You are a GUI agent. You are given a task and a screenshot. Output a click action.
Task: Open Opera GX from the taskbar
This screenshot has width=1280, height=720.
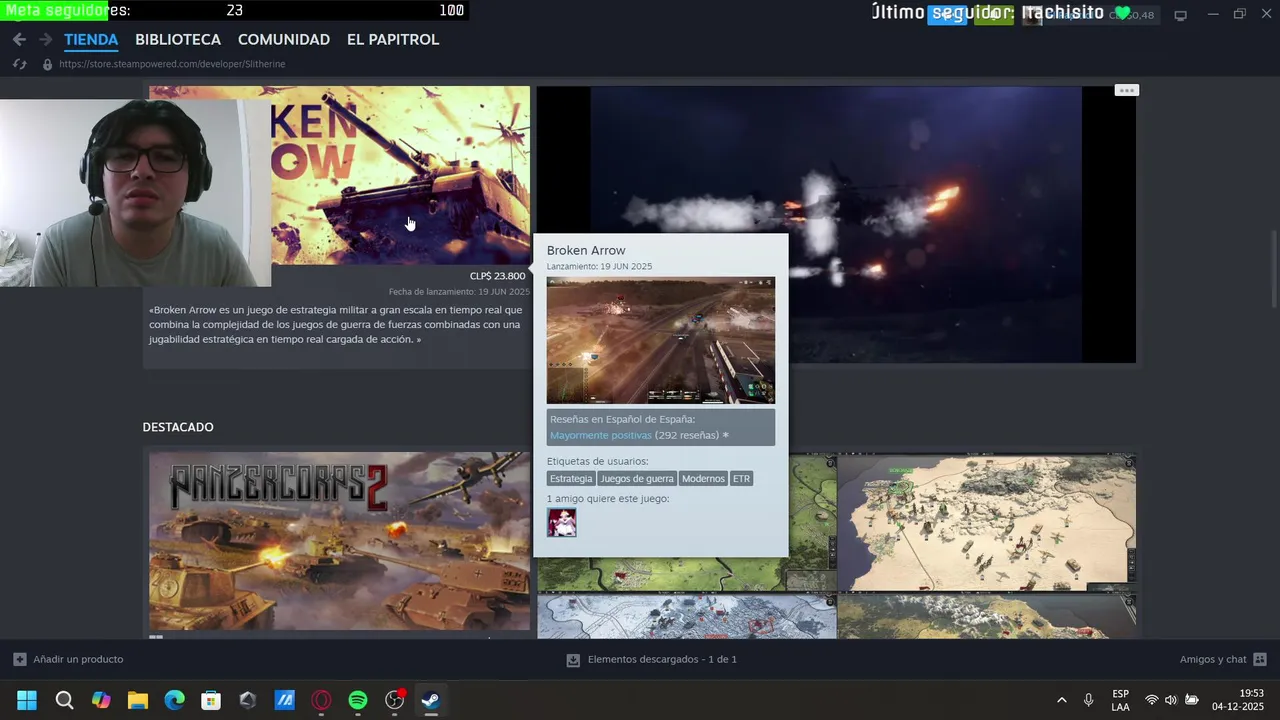[x=321, y=700]
